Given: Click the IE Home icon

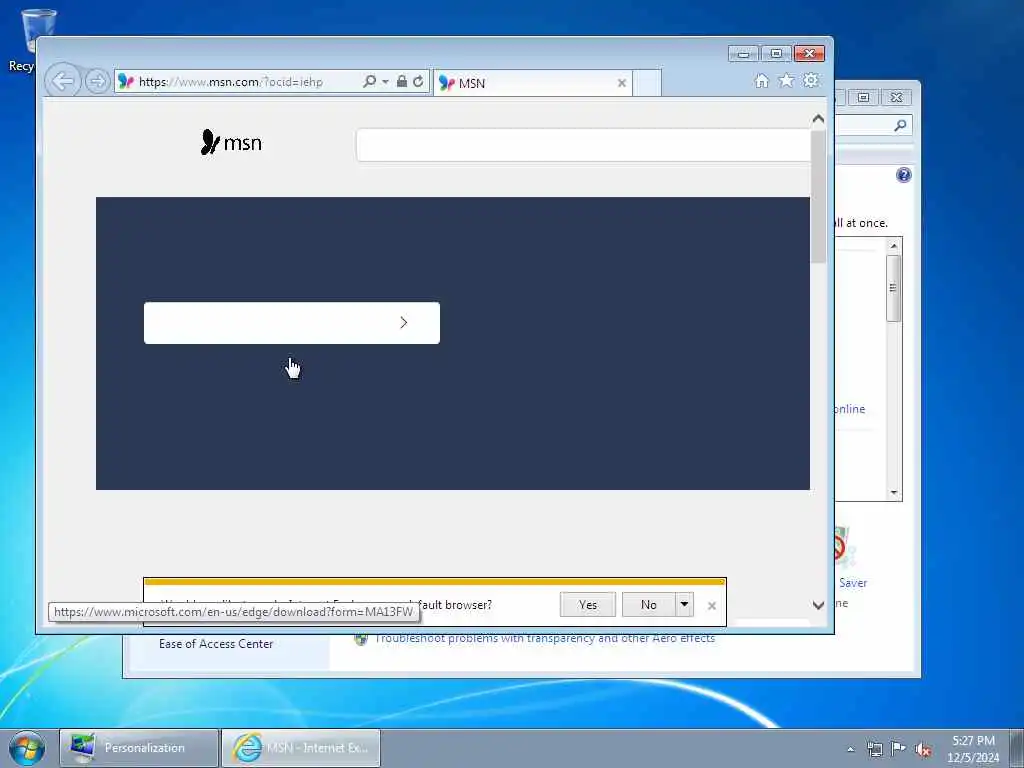Looking at the screenshot, I should pyautogui.click(x=761, y=80).
